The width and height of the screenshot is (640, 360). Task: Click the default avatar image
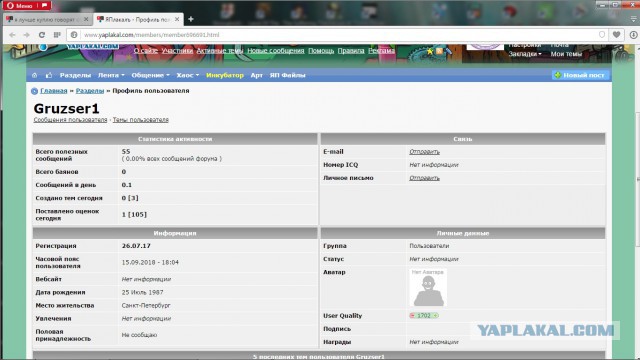(428, 287)
